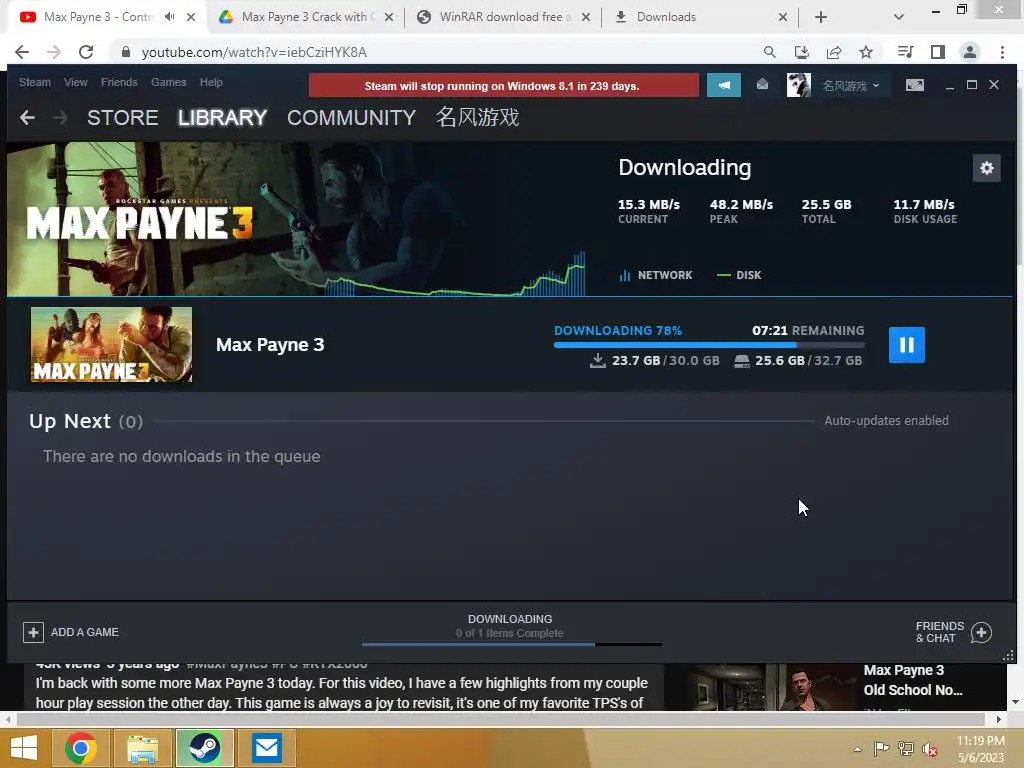Open Chrome from the taskbar
This screenshot has width=1024, height=768.
(80, 748)
